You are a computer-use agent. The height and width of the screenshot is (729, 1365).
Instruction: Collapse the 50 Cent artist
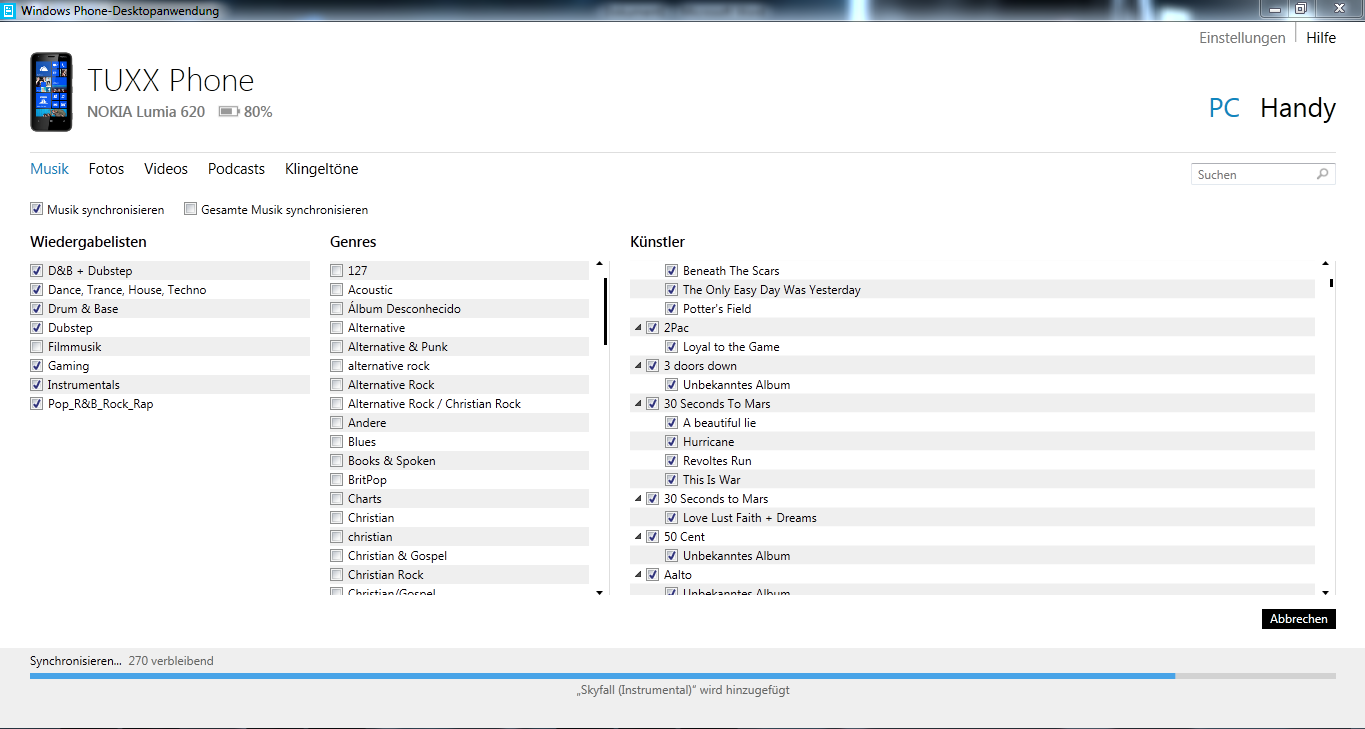tap(638, 537)
